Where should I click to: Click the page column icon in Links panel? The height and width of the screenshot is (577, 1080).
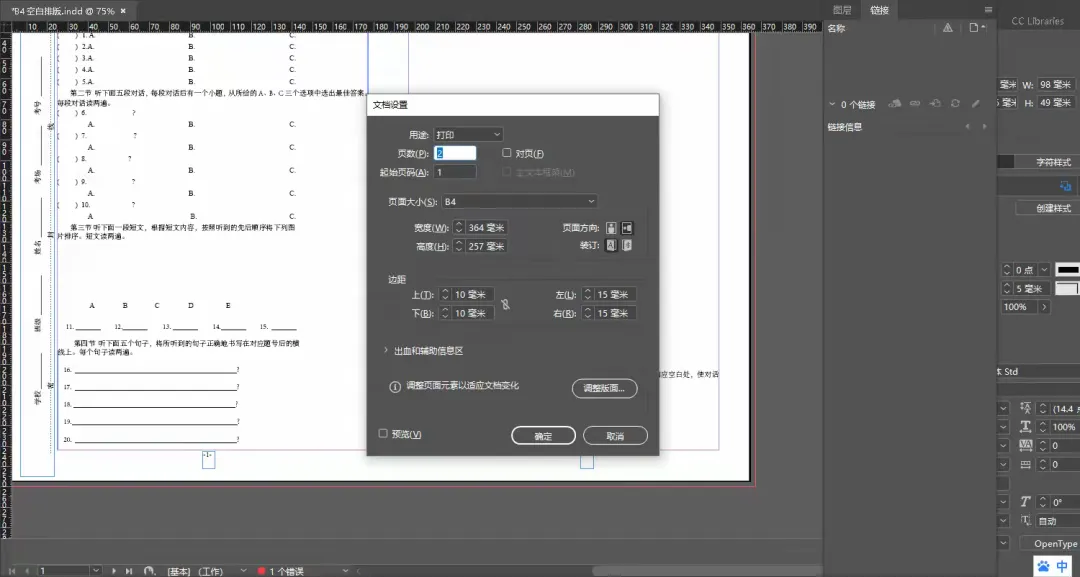click(x=976, y=28)
